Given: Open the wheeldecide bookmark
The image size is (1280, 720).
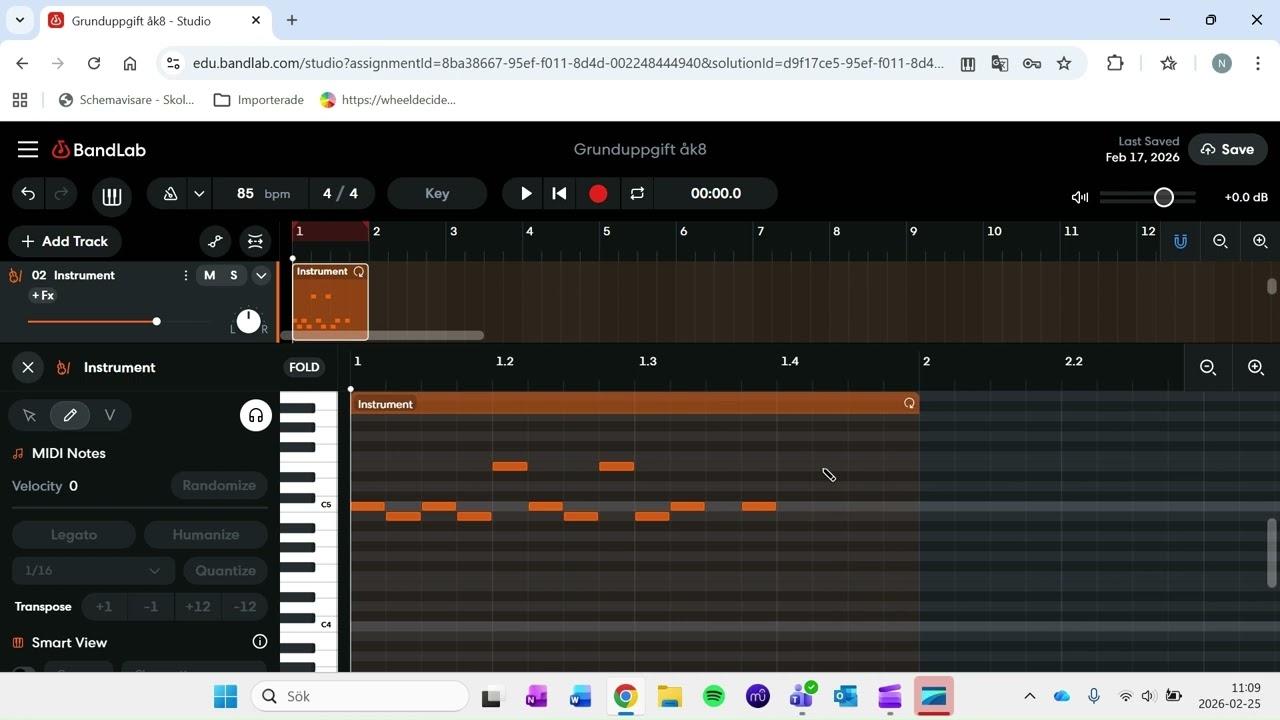Looking at the screenshot, I should (388, 100).
